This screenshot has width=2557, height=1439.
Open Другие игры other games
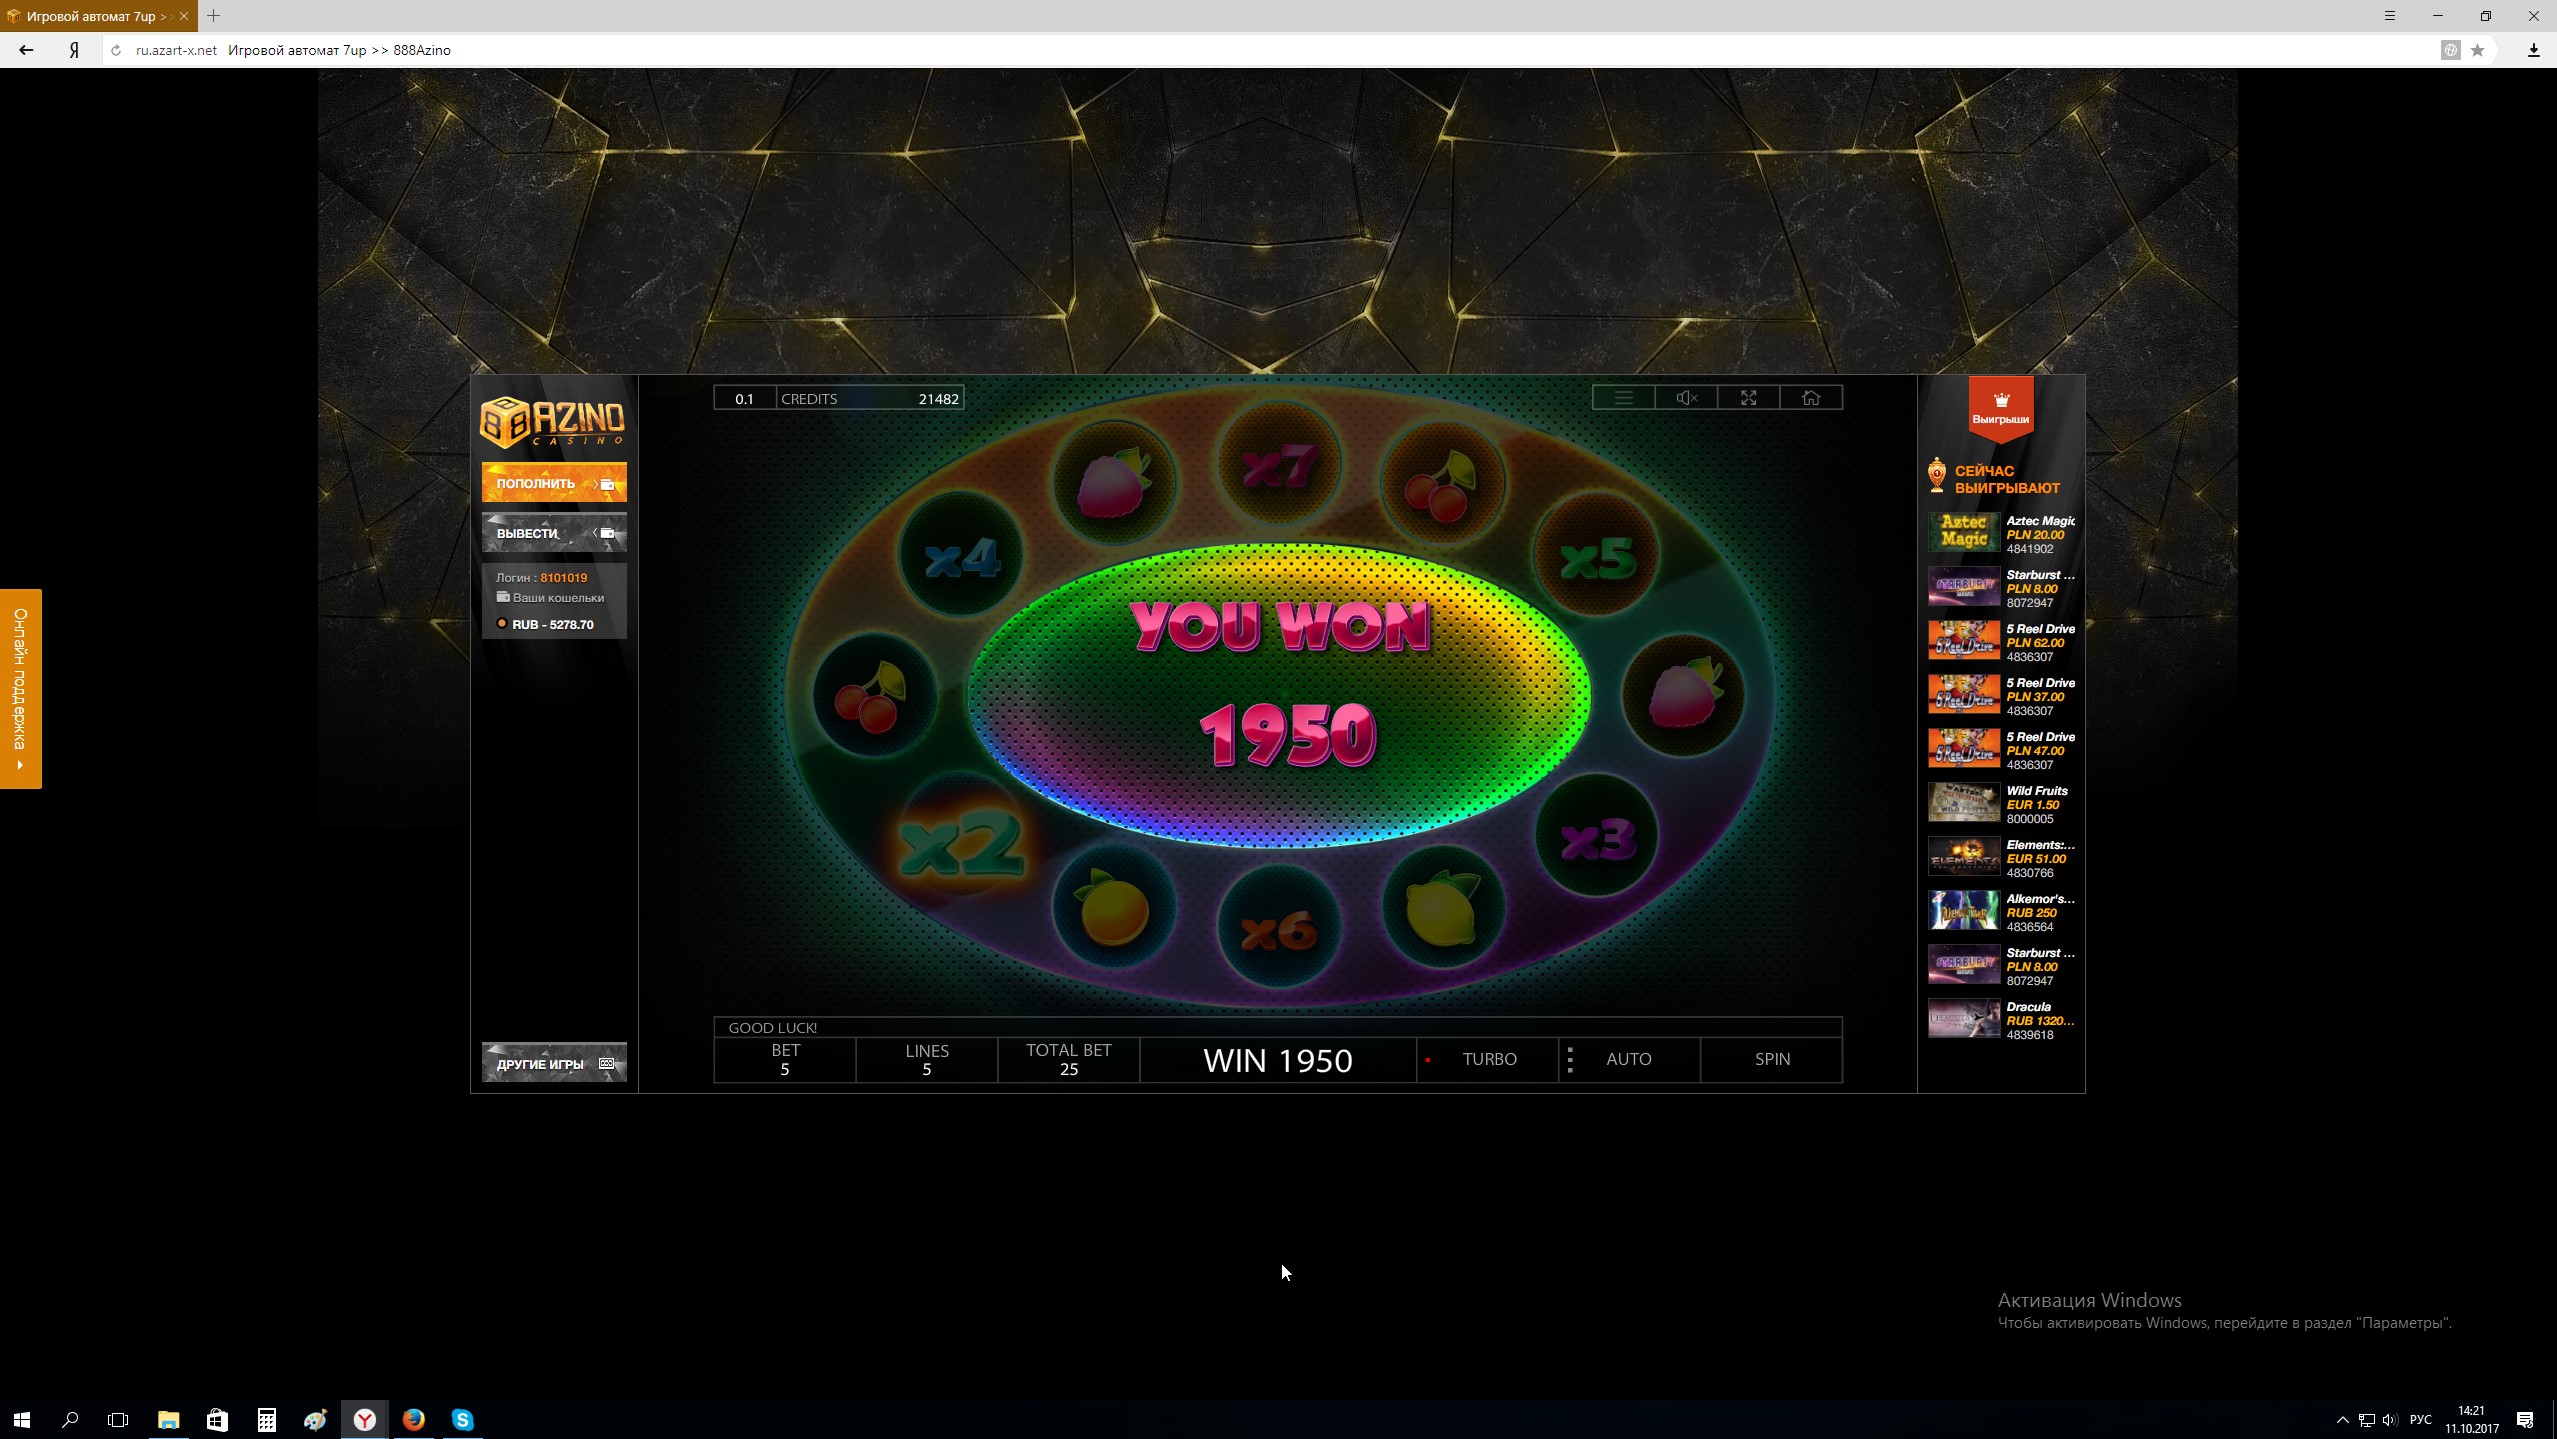point(554,1064)
